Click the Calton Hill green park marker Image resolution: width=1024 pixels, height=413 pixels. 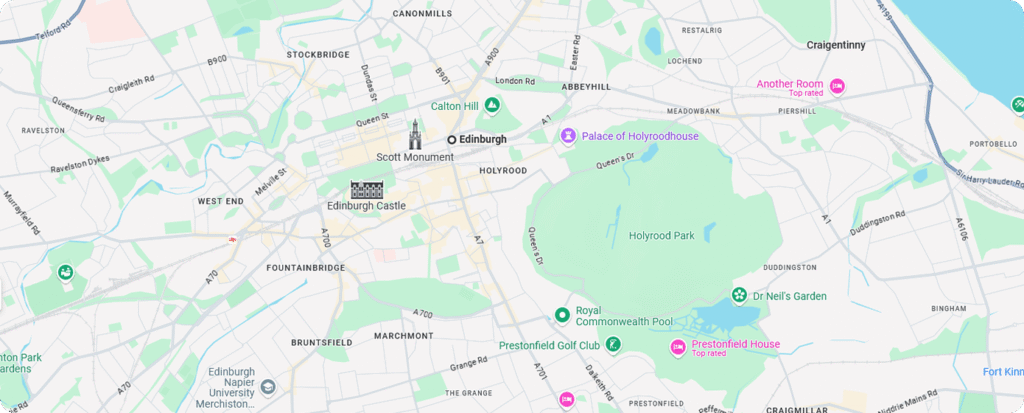tap(492, 105)
